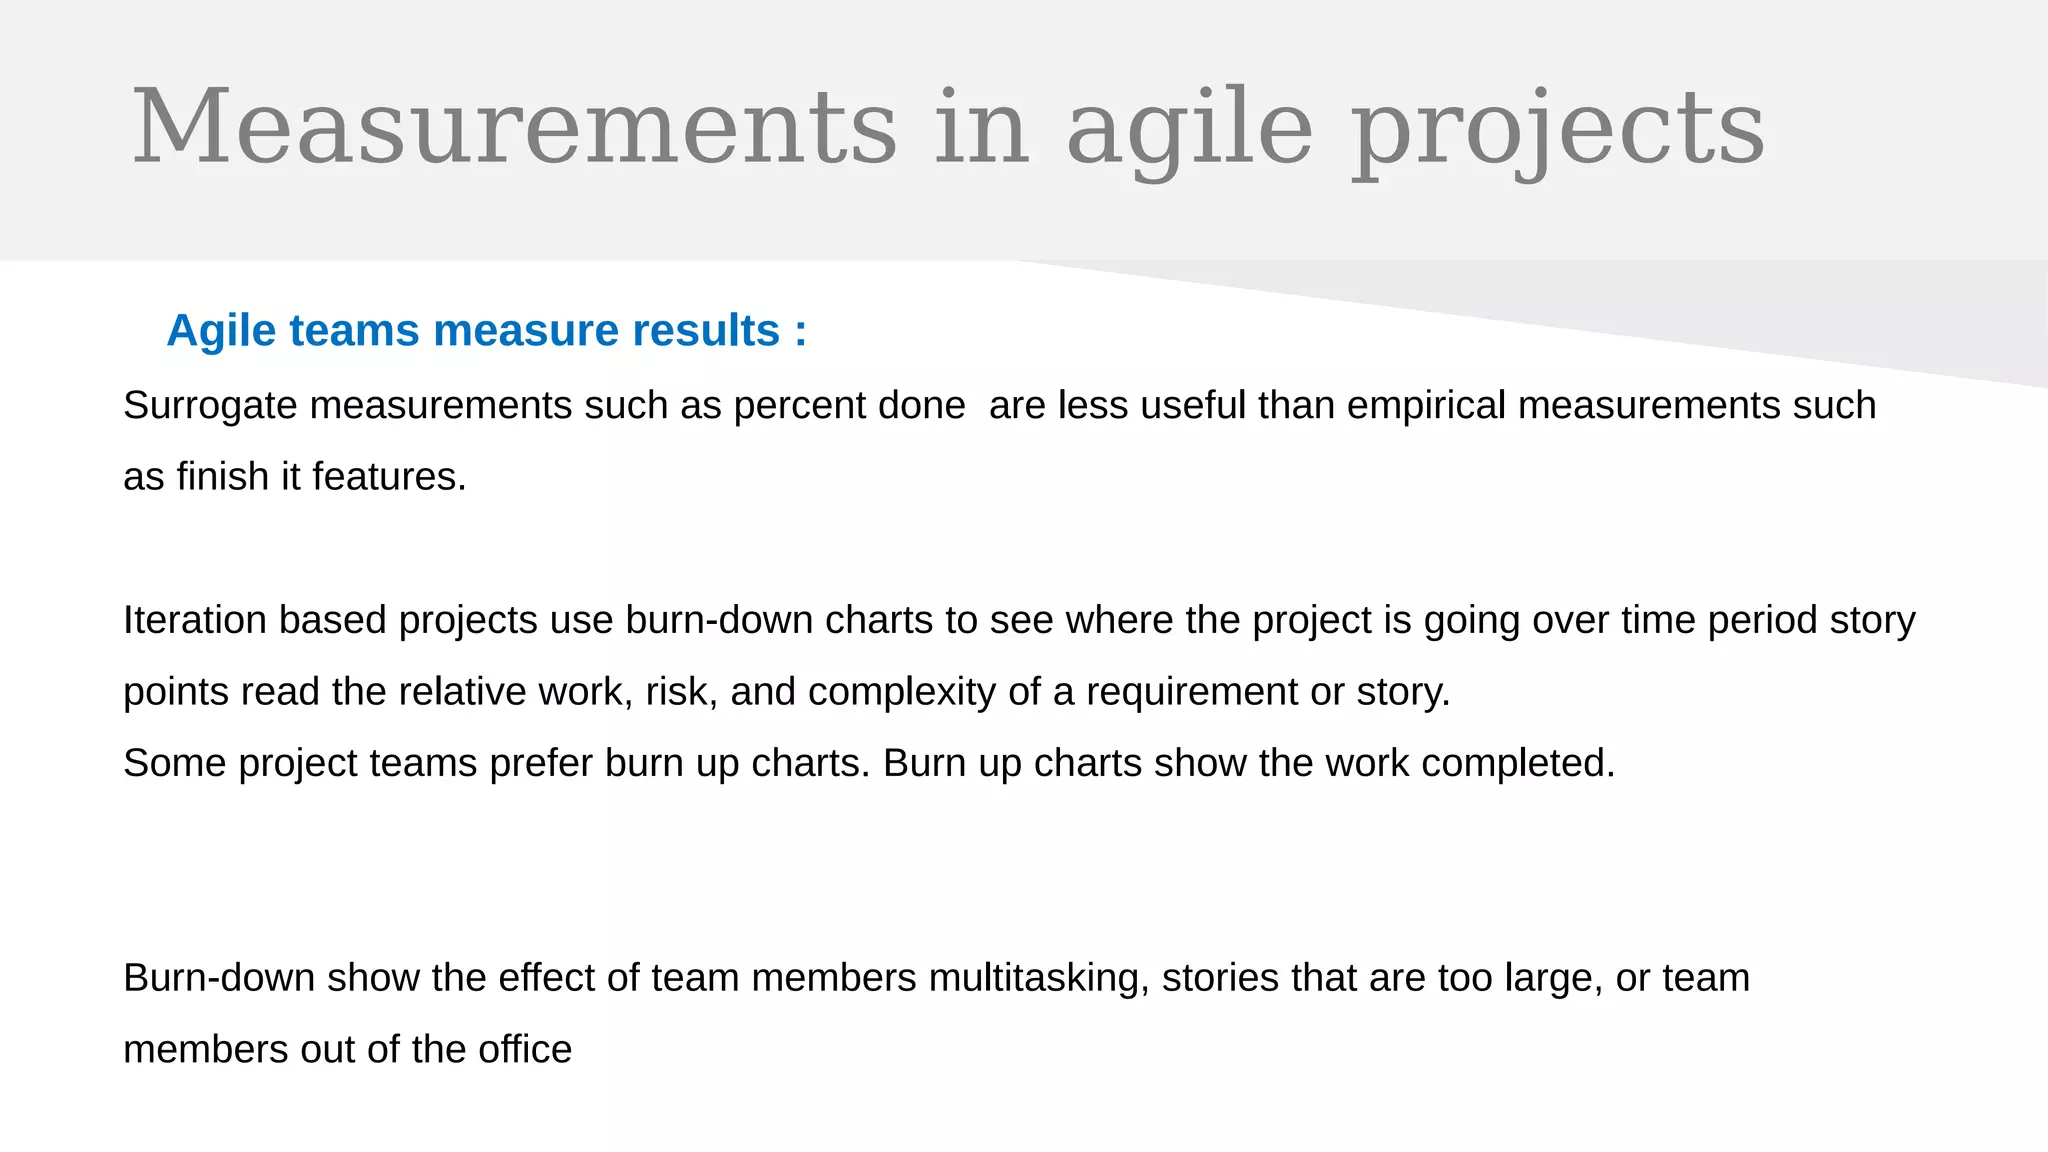Click the blue heading 'Agile teams measure results :'

point(486,331)
